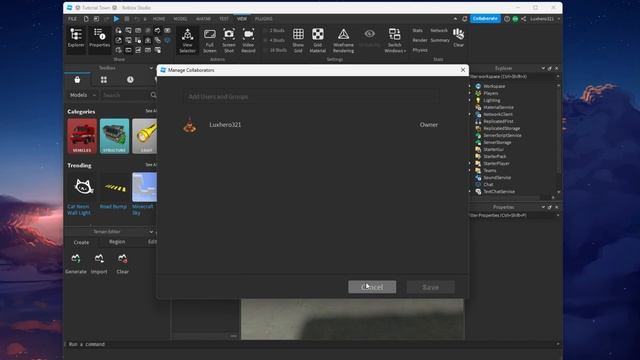Toggle Show Grid
640x360 pixels.
(298, 40)
